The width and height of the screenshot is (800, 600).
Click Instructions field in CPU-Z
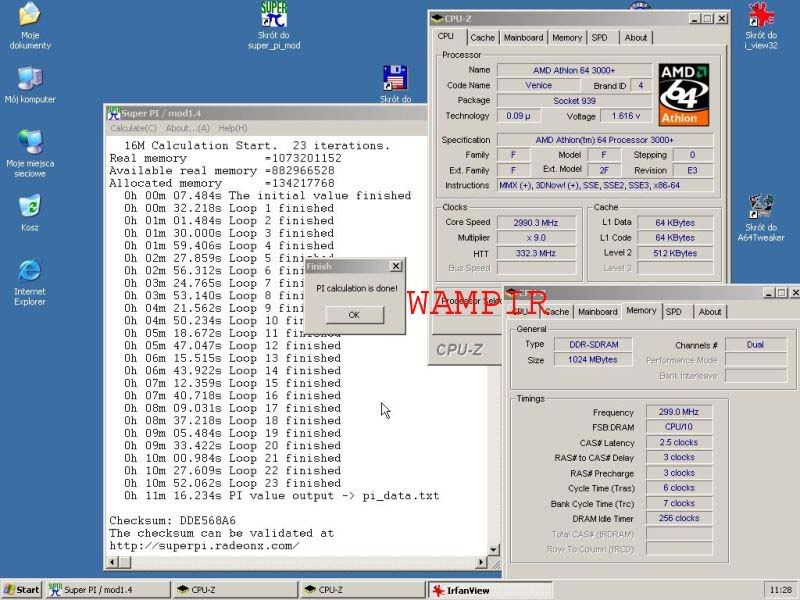pos(605,185)
